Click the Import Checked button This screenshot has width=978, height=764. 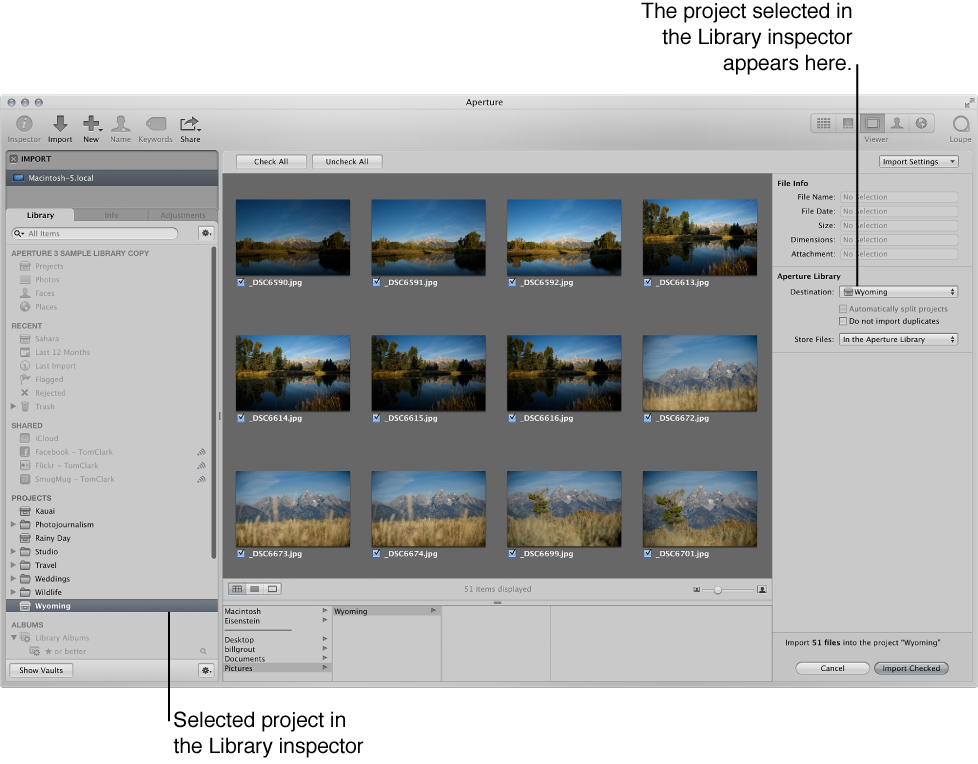910,668
